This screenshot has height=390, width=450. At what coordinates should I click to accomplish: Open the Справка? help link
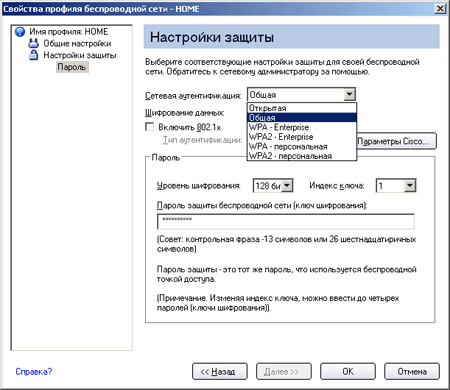tap(34, 371)
